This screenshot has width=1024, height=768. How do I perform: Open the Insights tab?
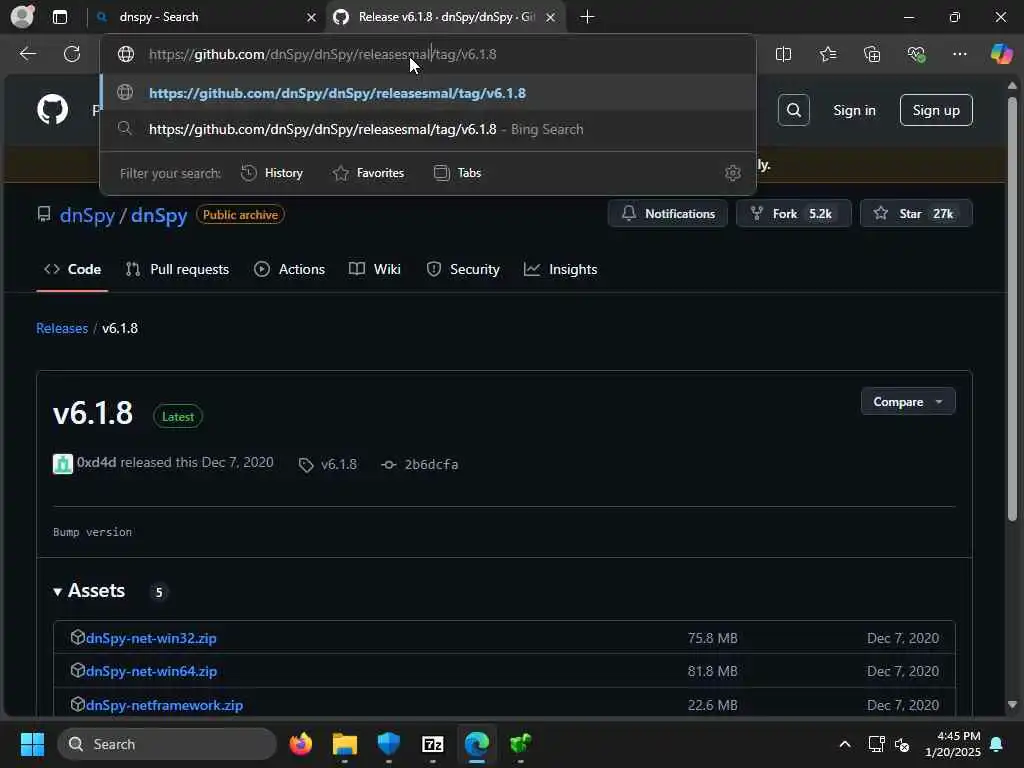560,269
